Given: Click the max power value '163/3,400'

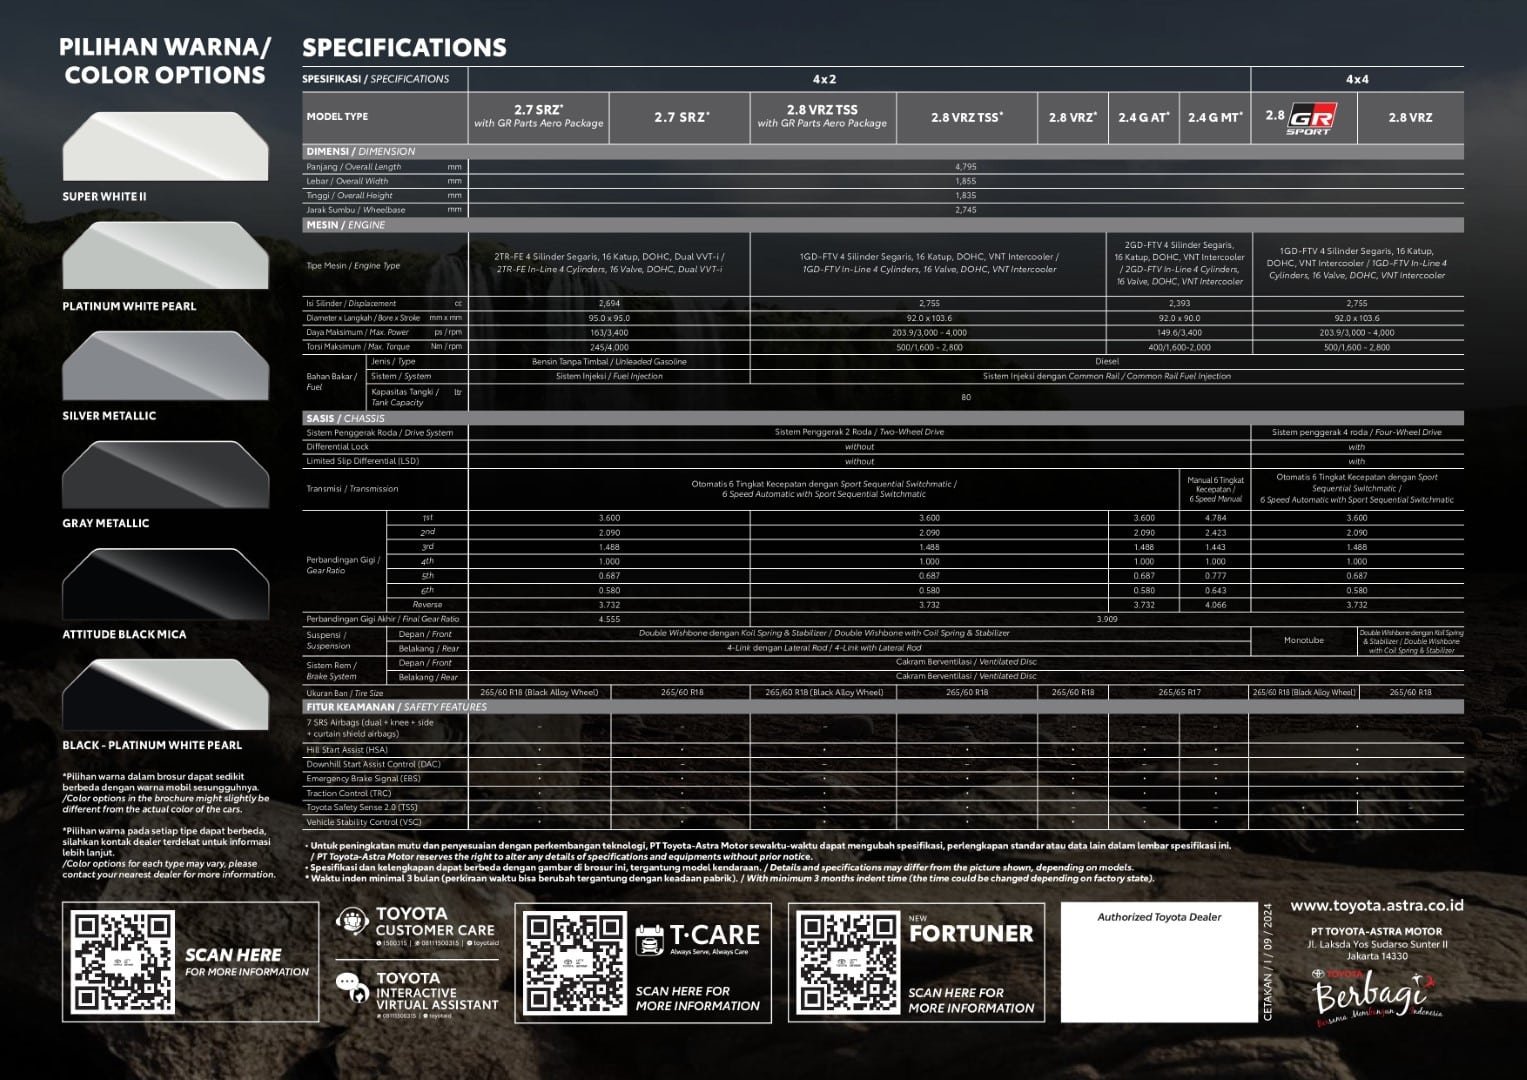Looking at the screenshot, I should coord(609,332).
